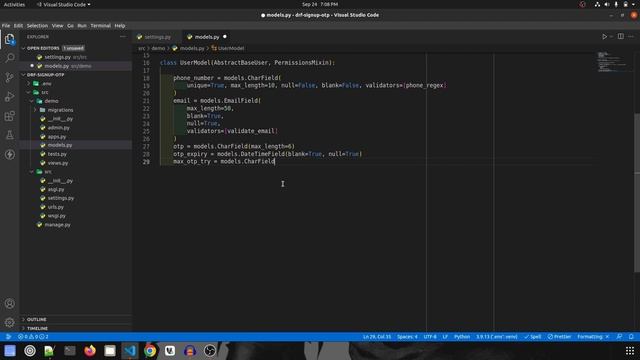Open feedback icon in status bar
The width and height of the screenshot is (640, 360).
pos(619,337)
